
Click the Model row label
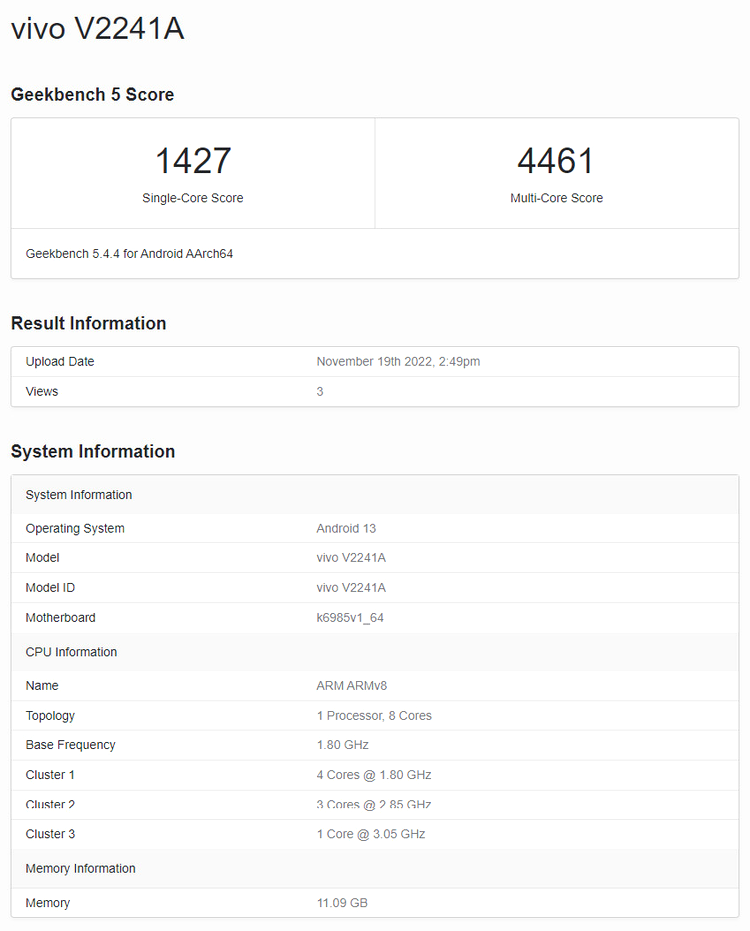tap(42, 558)
